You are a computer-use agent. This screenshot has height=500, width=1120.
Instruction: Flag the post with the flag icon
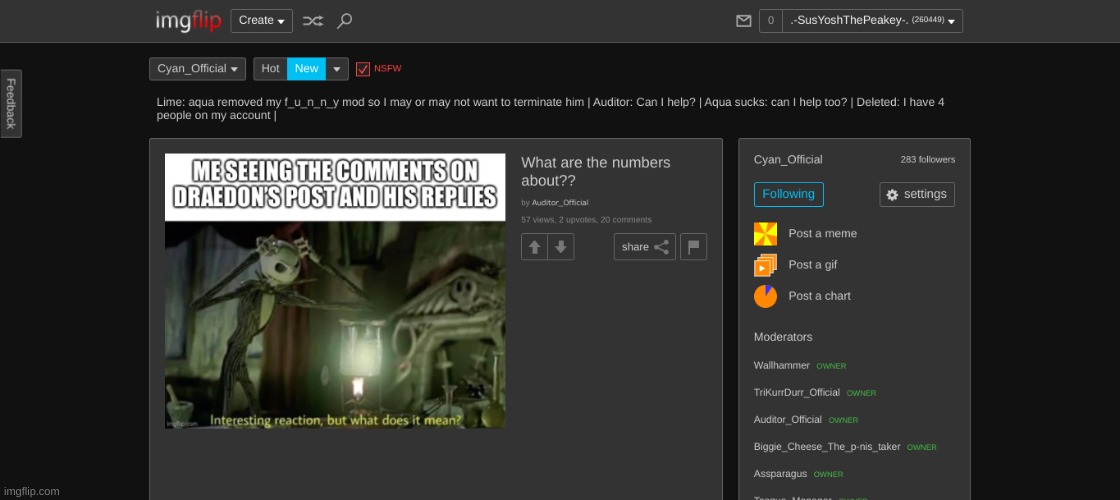point(694,247)
